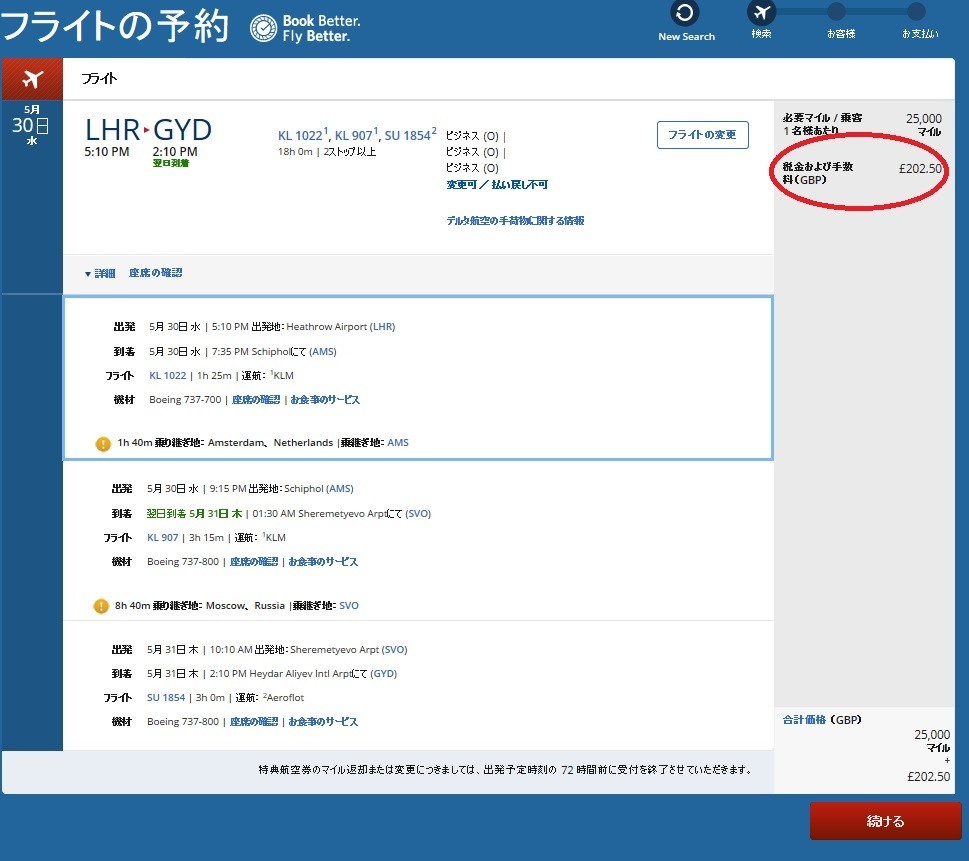Click flight number KL 907 in header
This screenshot has height=861, width=969.
[x=353, y=135]
